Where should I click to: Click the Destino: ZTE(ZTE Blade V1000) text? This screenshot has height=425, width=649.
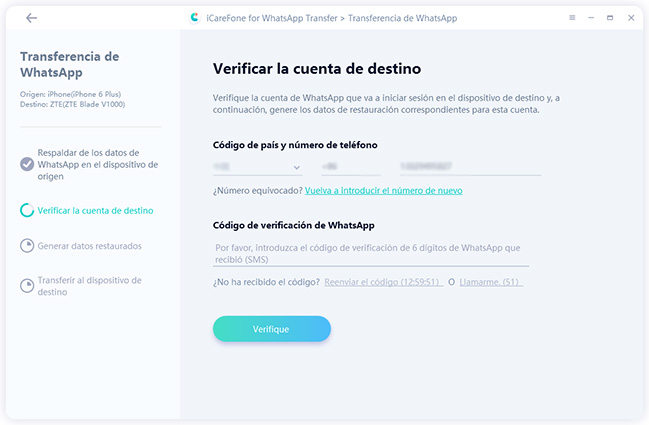coord(72,104)
